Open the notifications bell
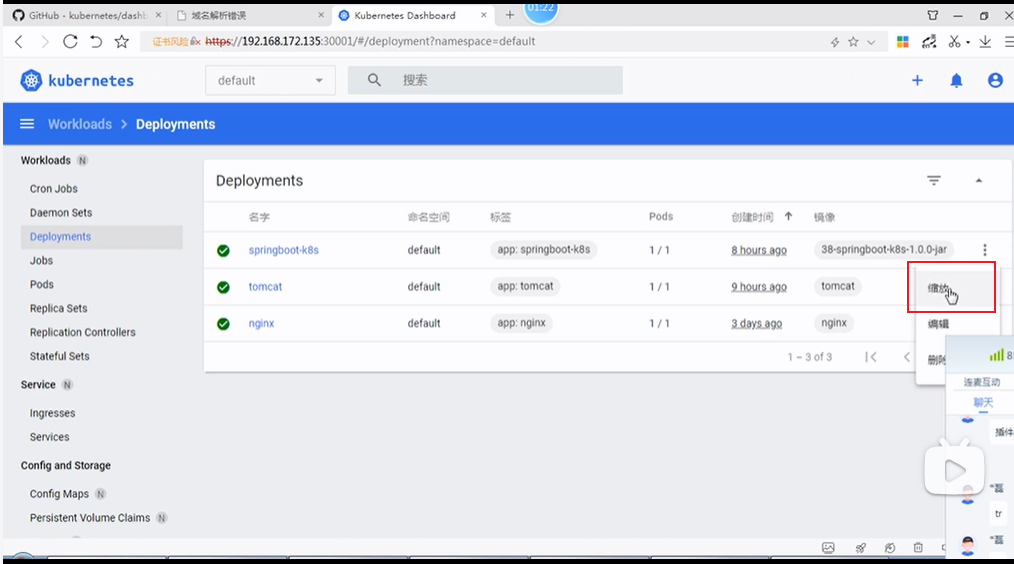The width and height of the screenshot is (1014, 564). 956,80
